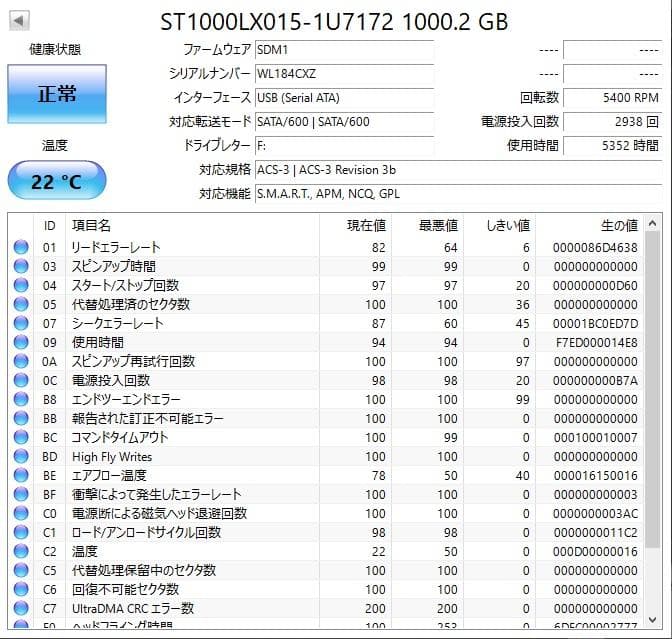Click the interface field USB (Serial ATA)
The width and height of the screenshot is (672, 639).
click(x=344, y=98)
